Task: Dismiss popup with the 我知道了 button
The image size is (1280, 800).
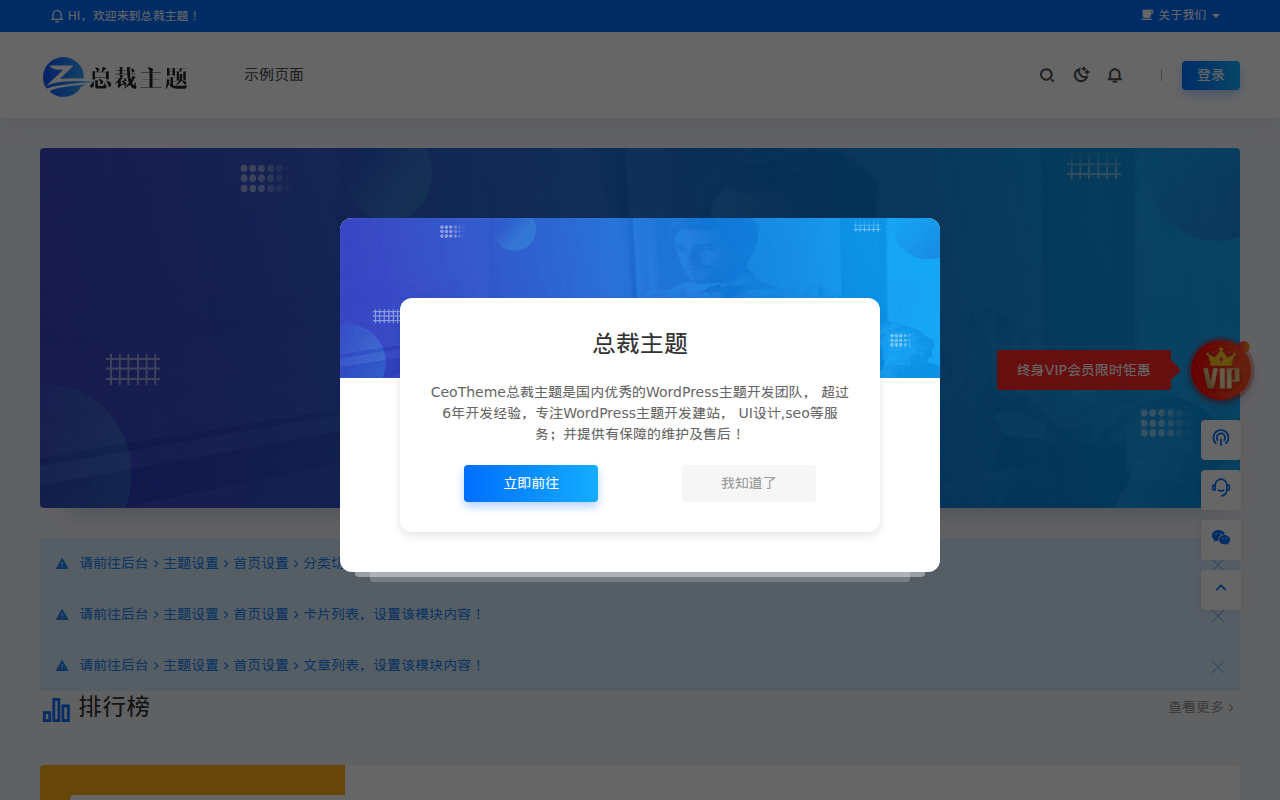Action: click(x=749, y=483)
